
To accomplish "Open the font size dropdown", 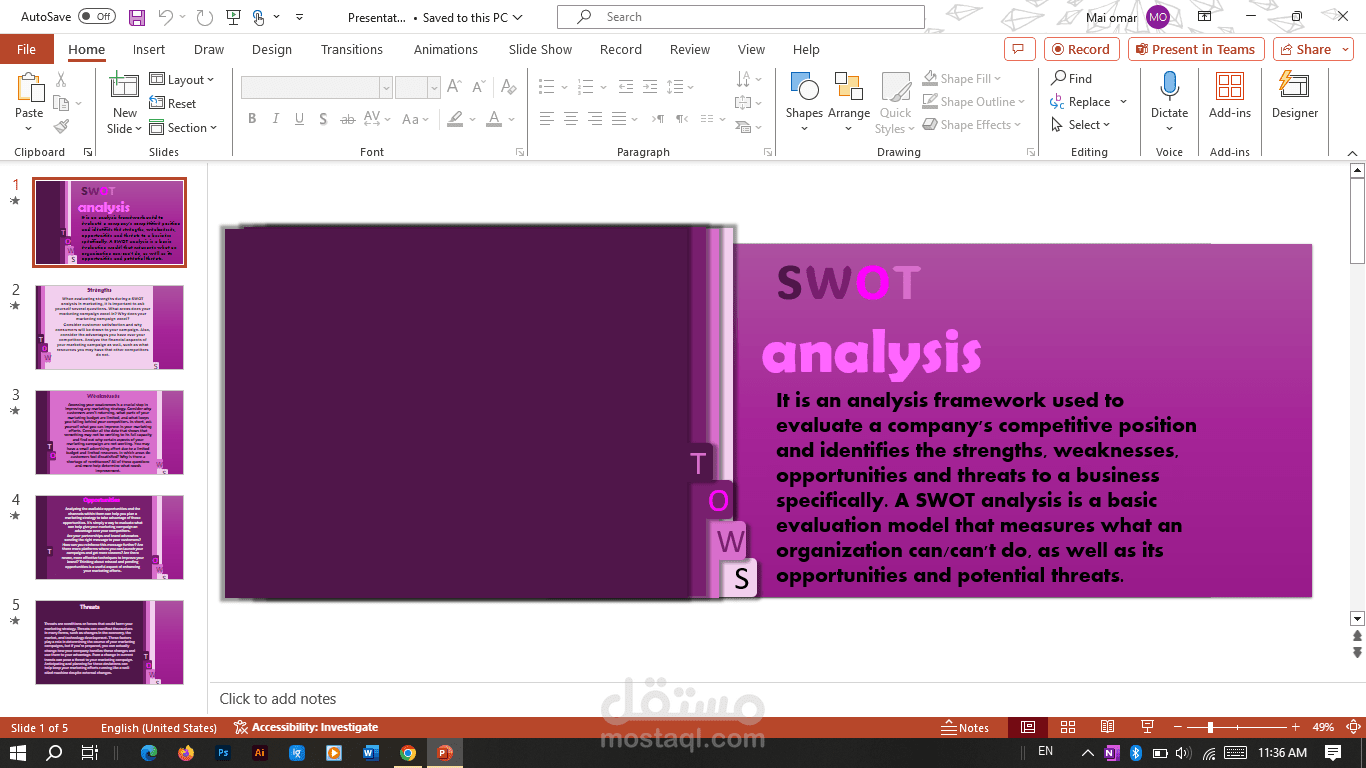I will 433,88.
